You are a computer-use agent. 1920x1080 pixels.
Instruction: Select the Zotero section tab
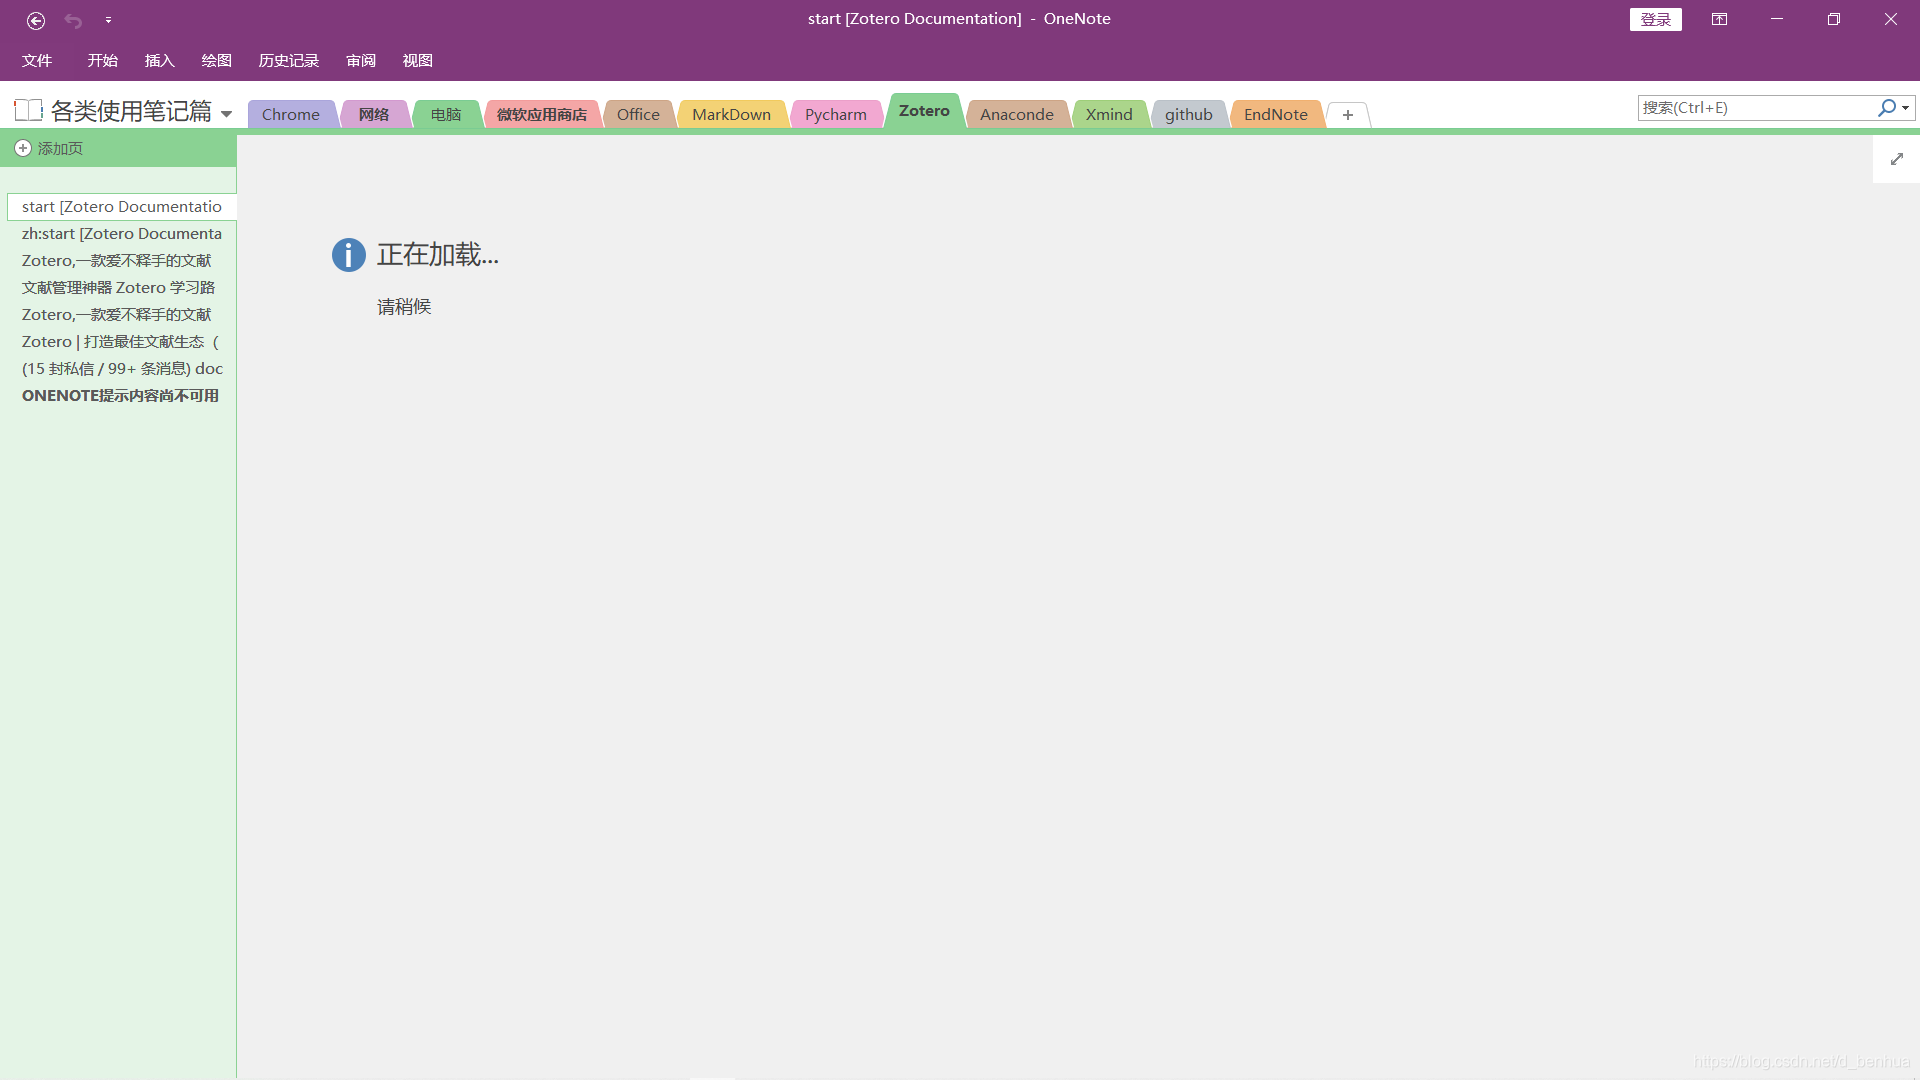tap(924, 111)
